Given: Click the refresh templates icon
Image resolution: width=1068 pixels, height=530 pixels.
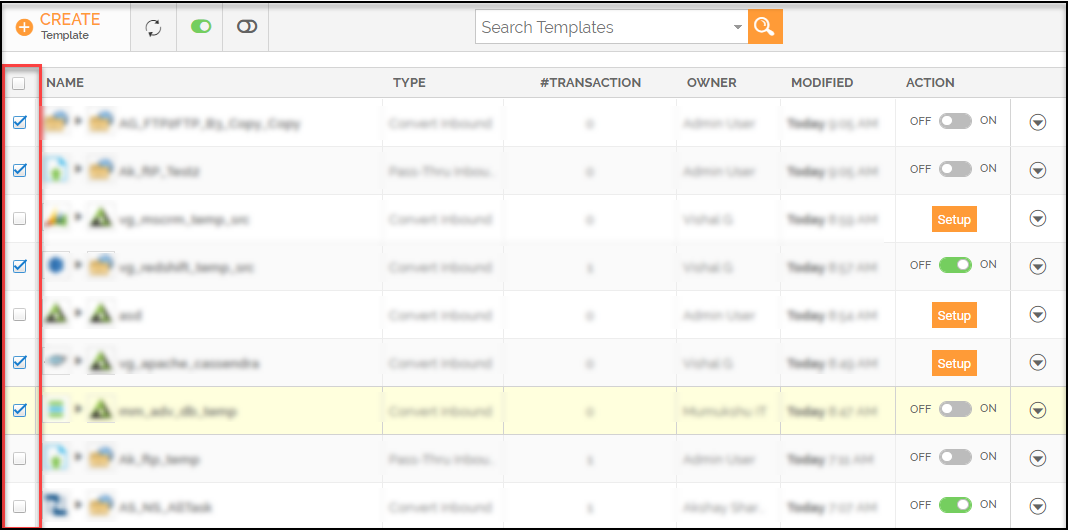Looking at the screenshot, I should pos(154,28).
